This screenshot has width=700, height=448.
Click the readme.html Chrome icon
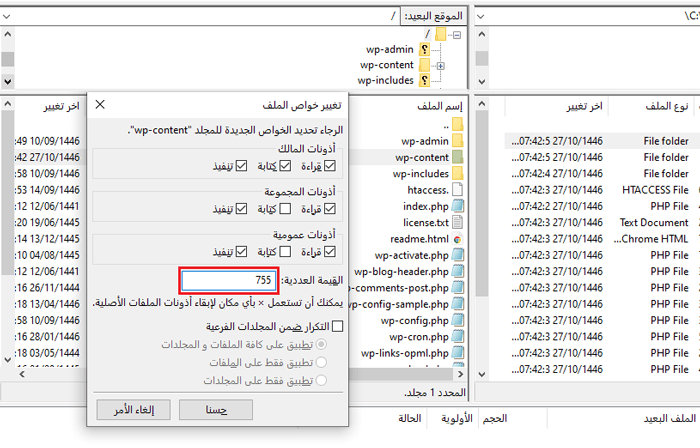tap(458, 239)
